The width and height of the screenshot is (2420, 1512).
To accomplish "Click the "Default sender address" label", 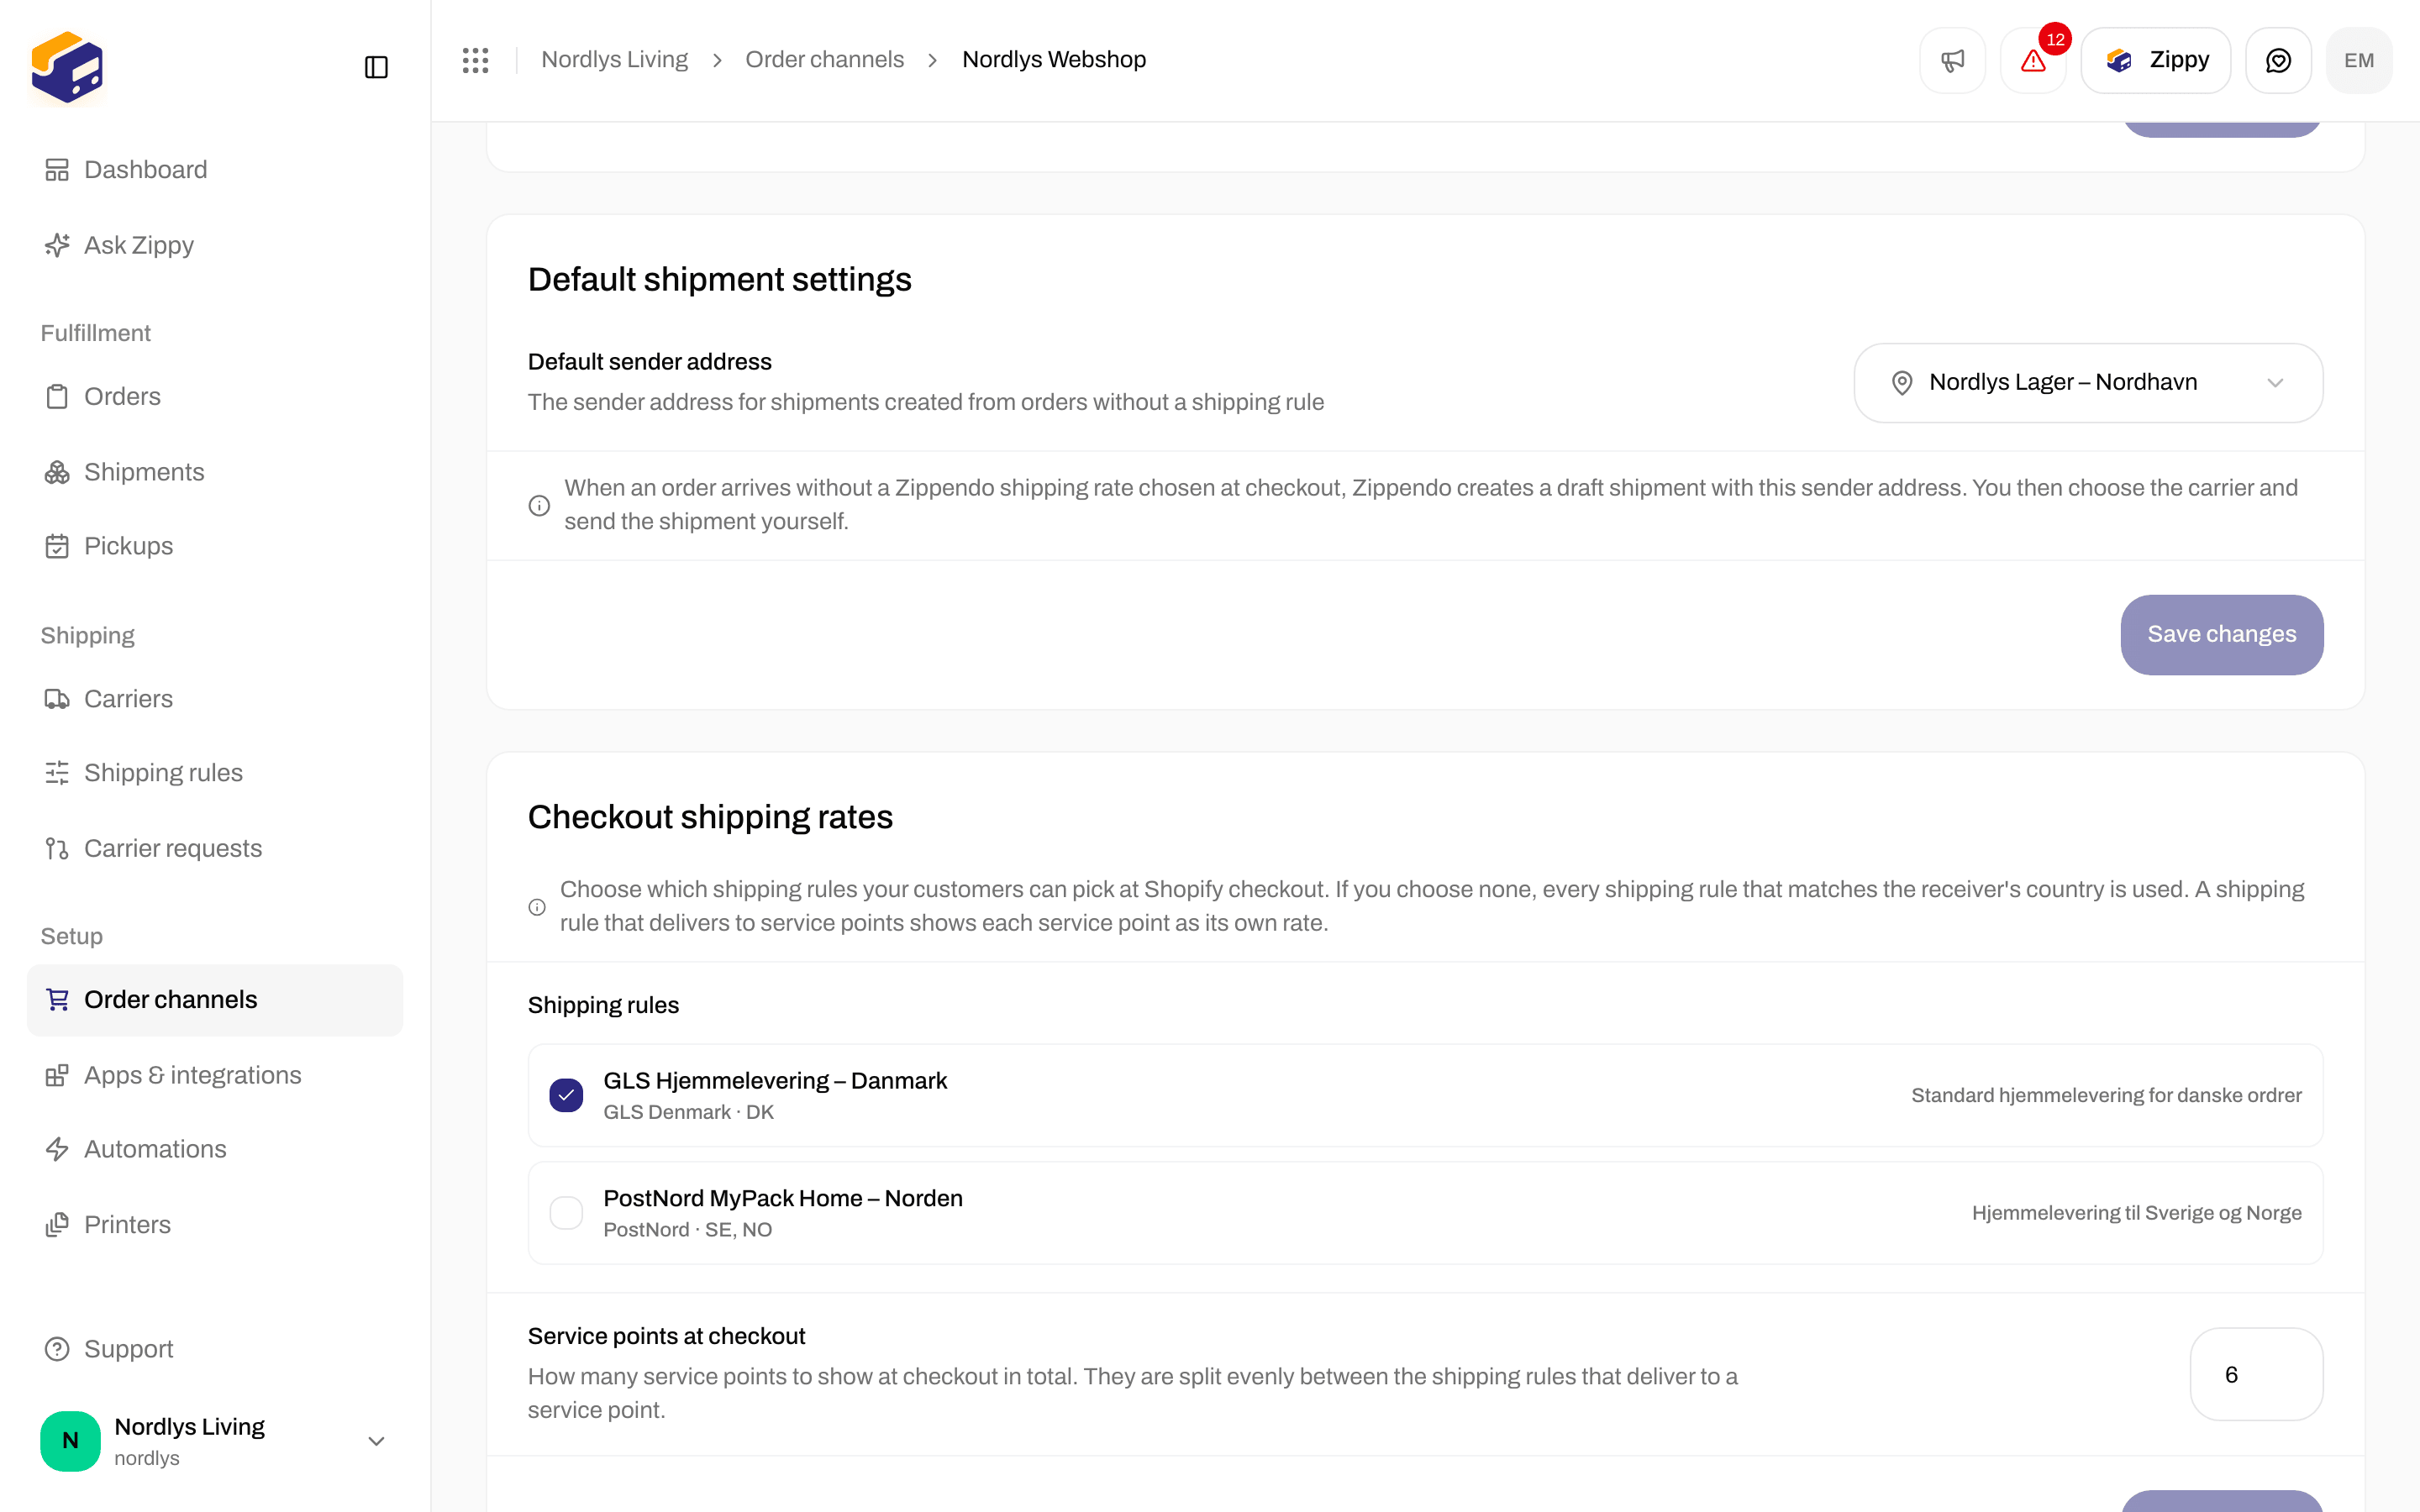I will [x=650, y=362].
